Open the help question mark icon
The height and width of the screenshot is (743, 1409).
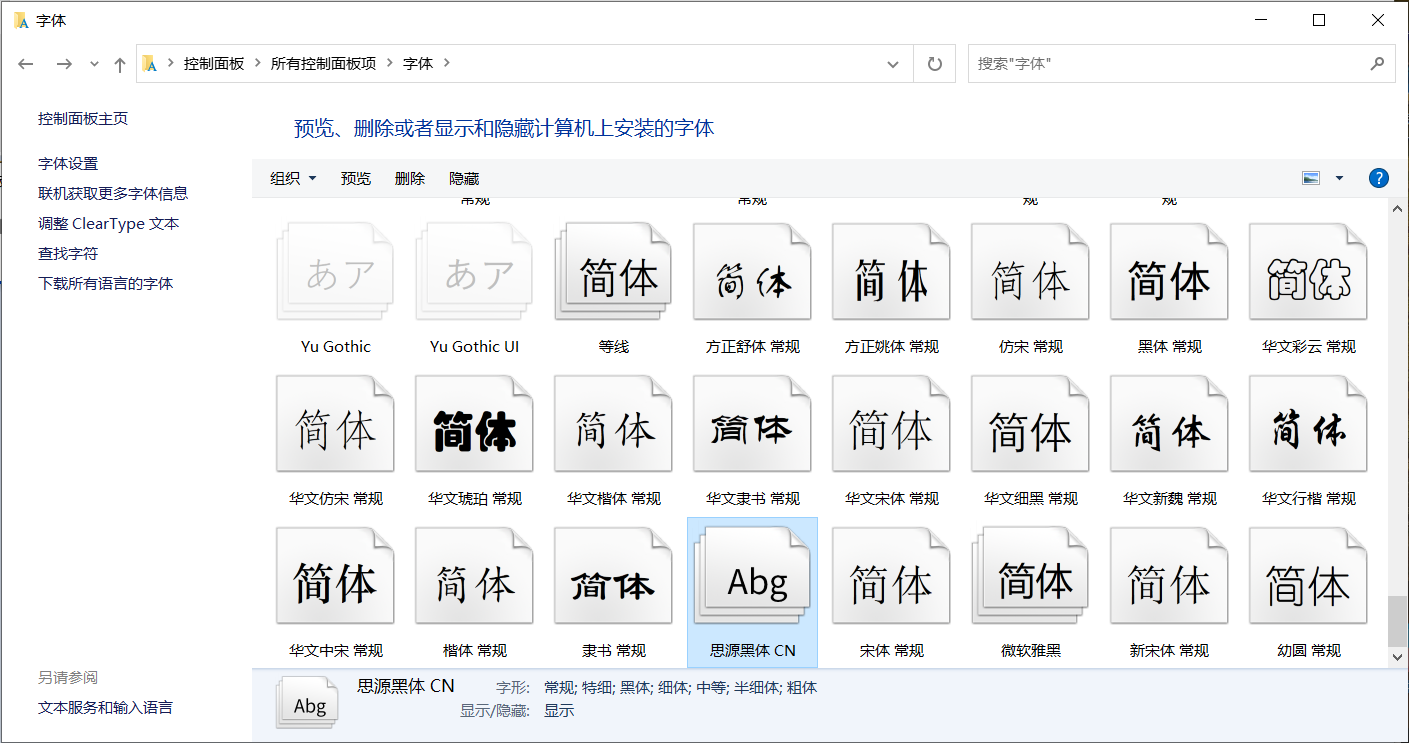click(1378, 178)
